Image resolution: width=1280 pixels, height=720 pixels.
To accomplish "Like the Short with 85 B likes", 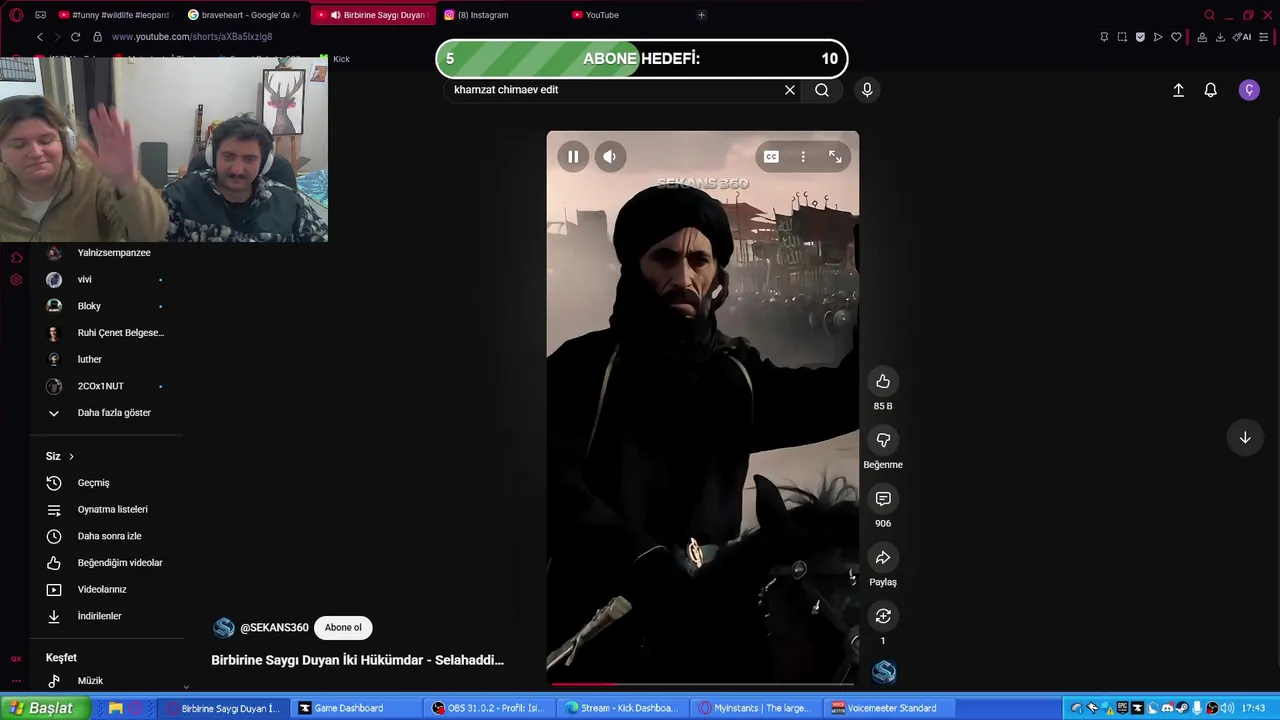I will pos(883,381).
